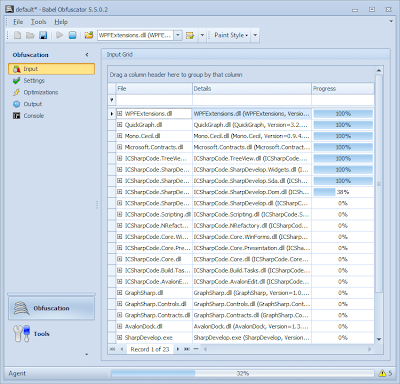Open the File menu

18,22
